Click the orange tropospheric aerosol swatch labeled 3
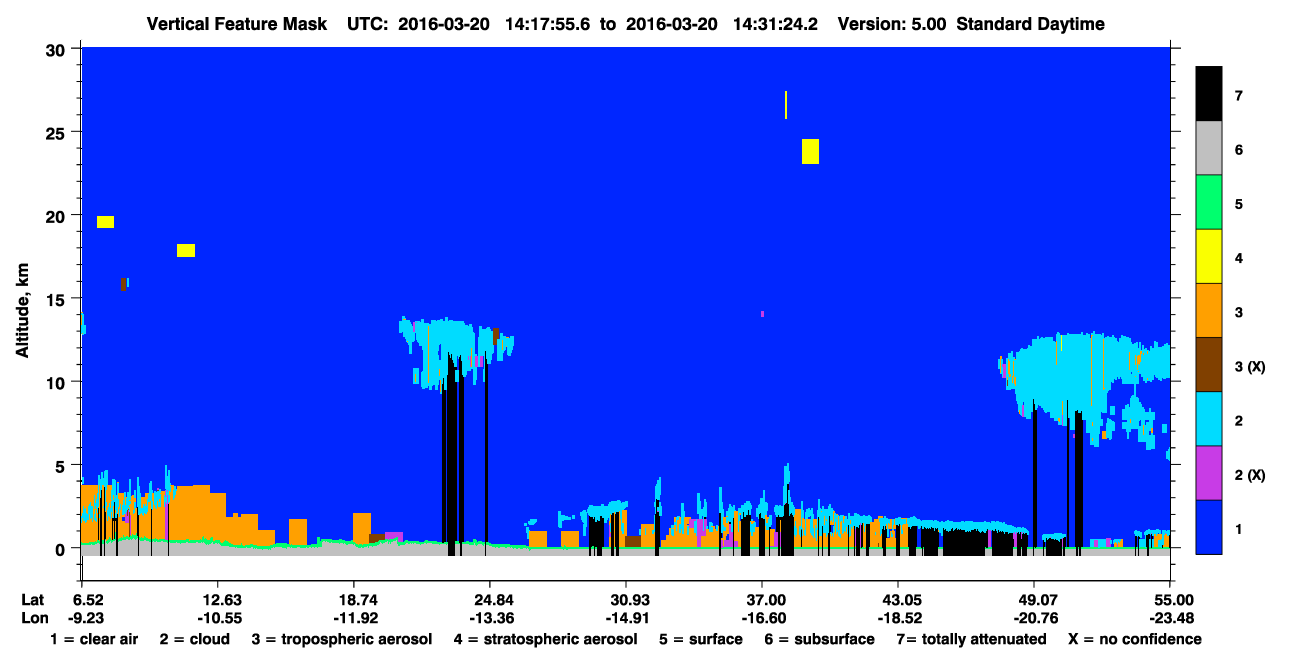1300x667 pixels. (x=1209, y=310)
